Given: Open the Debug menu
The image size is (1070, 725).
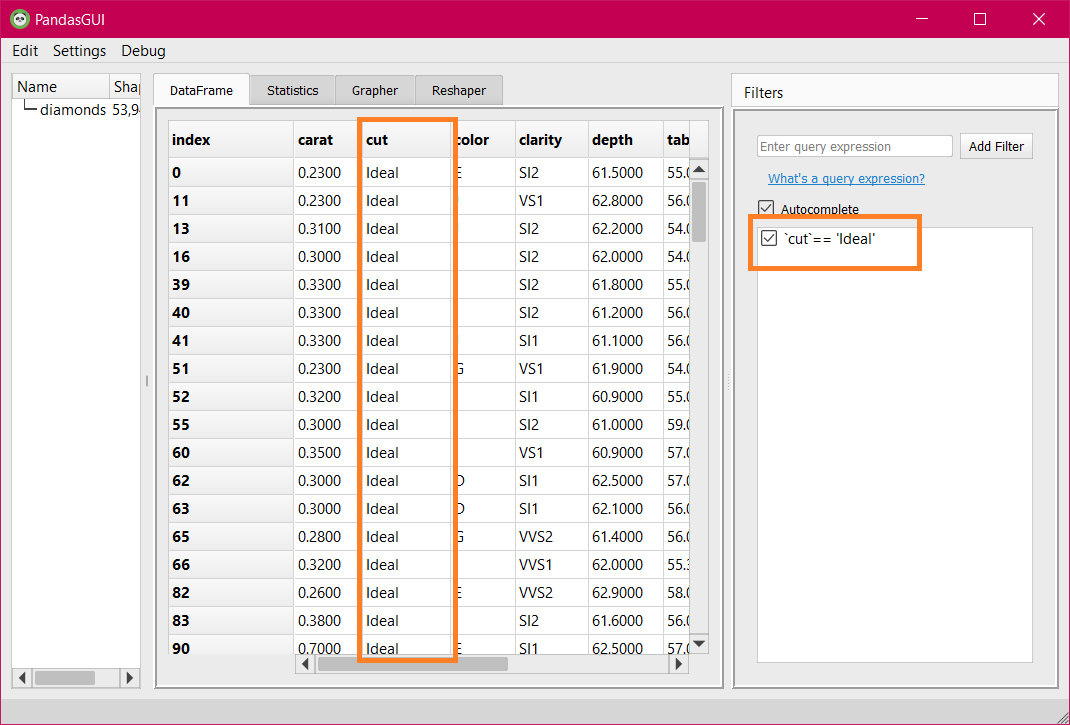Looking at the screenshot, I should 143,51.
